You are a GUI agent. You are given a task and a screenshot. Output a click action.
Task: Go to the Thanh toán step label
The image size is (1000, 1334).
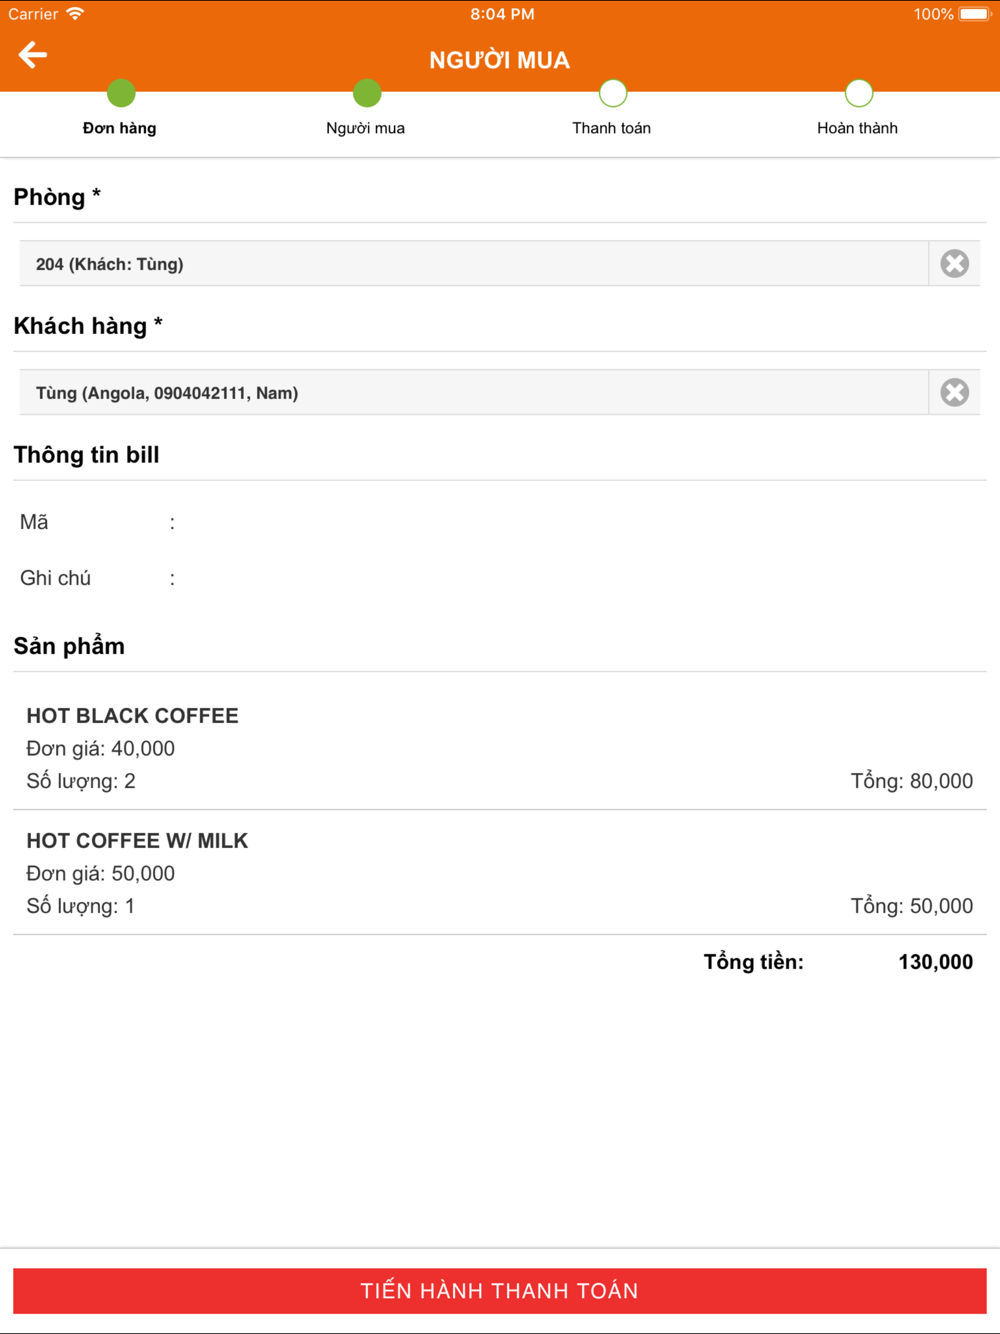[x=611, y=128]
